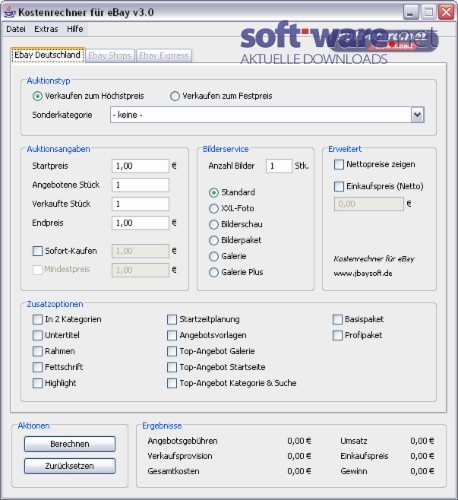Screen dimensions: 458x500
Task: Click the Verkaufsprovision result label
Action: point(180,456)
